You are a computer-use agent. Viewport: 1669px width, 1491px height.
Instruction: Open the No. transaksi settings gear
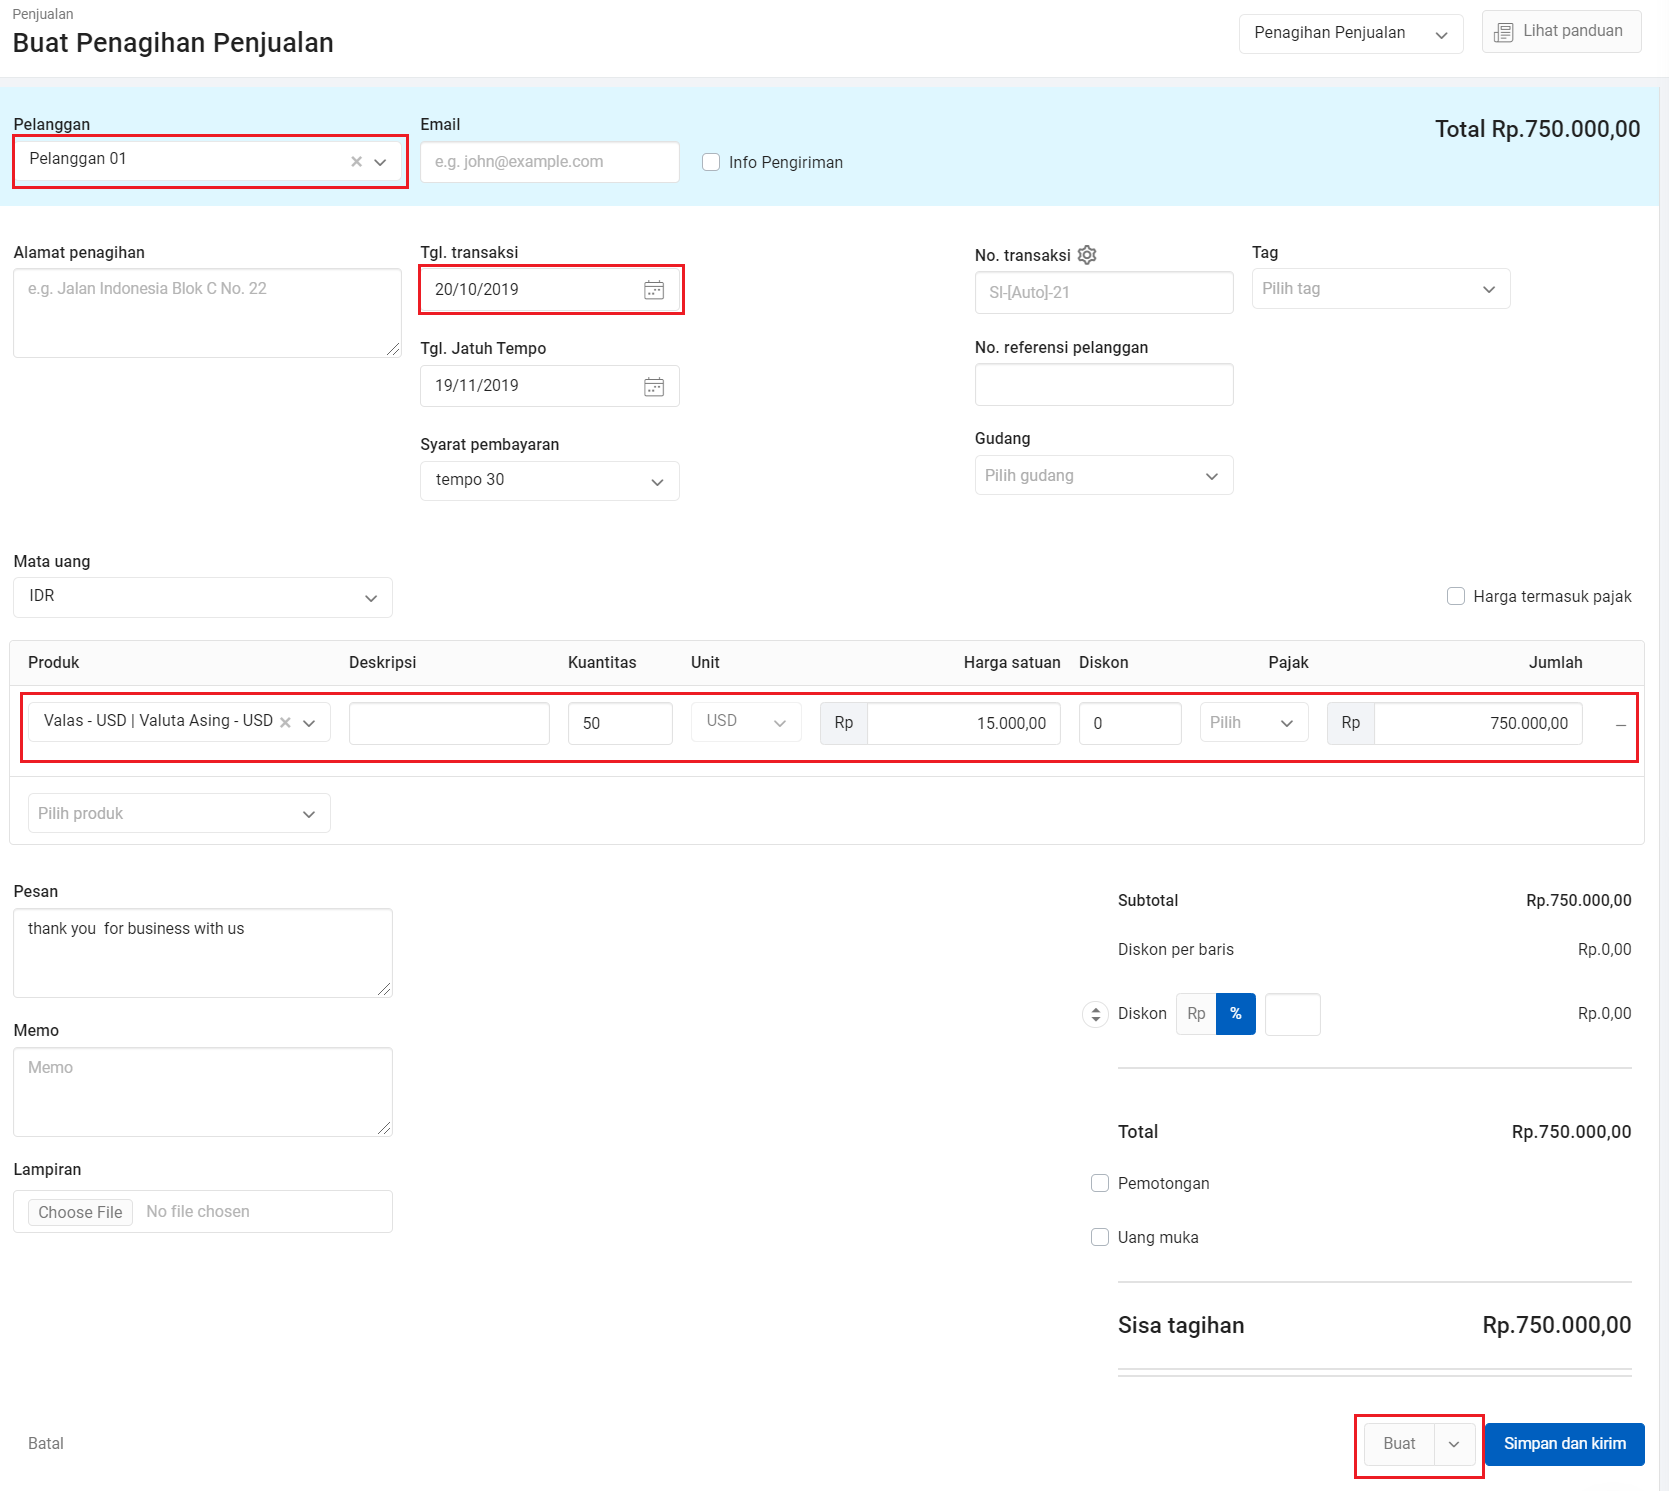click(1087, 255)
